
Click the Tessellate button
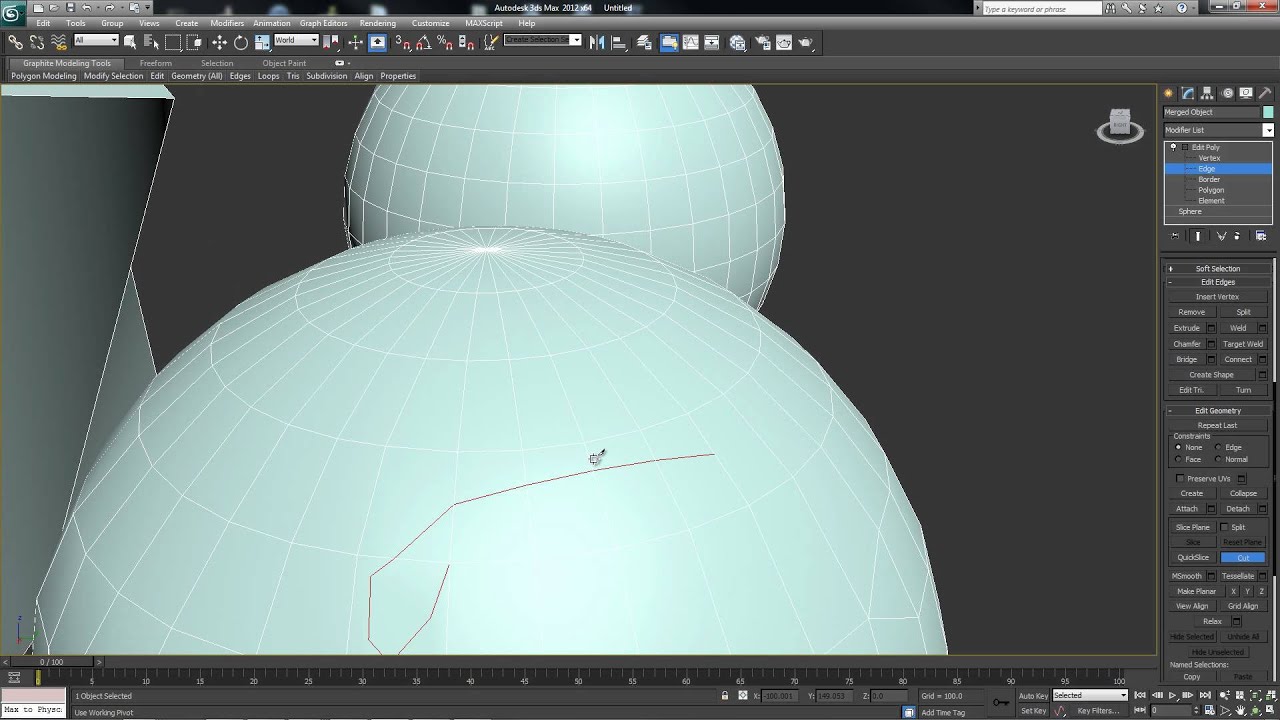(x=1238, y=576)
